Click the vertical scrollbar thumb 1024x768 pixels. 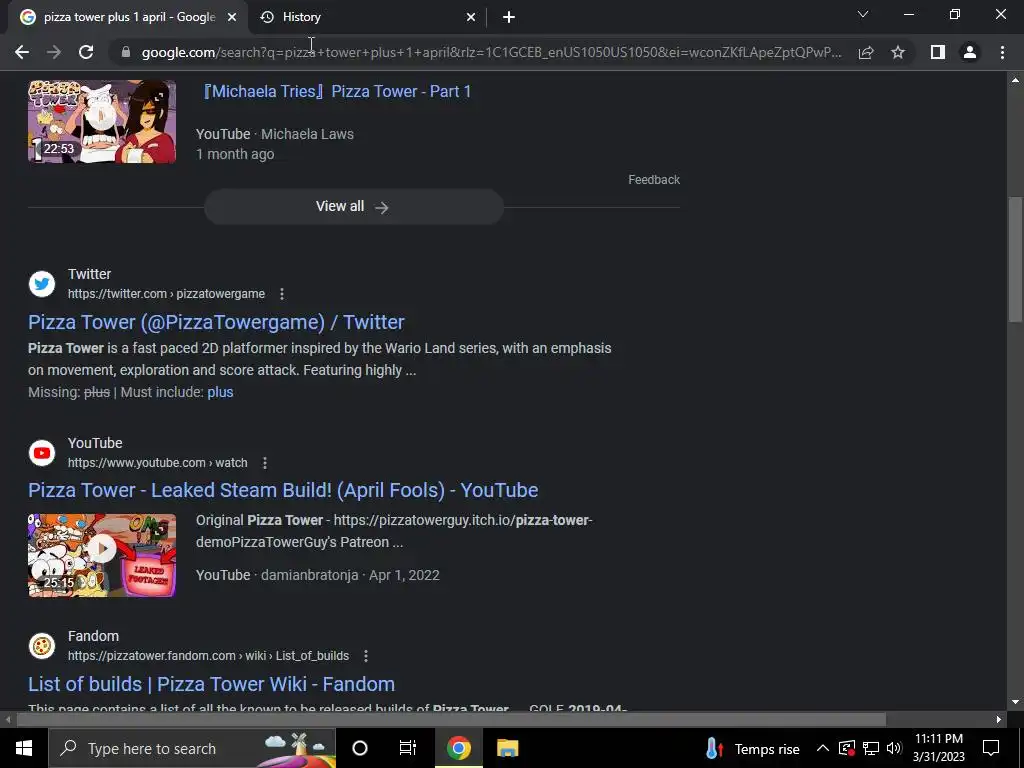[1015, 259]
